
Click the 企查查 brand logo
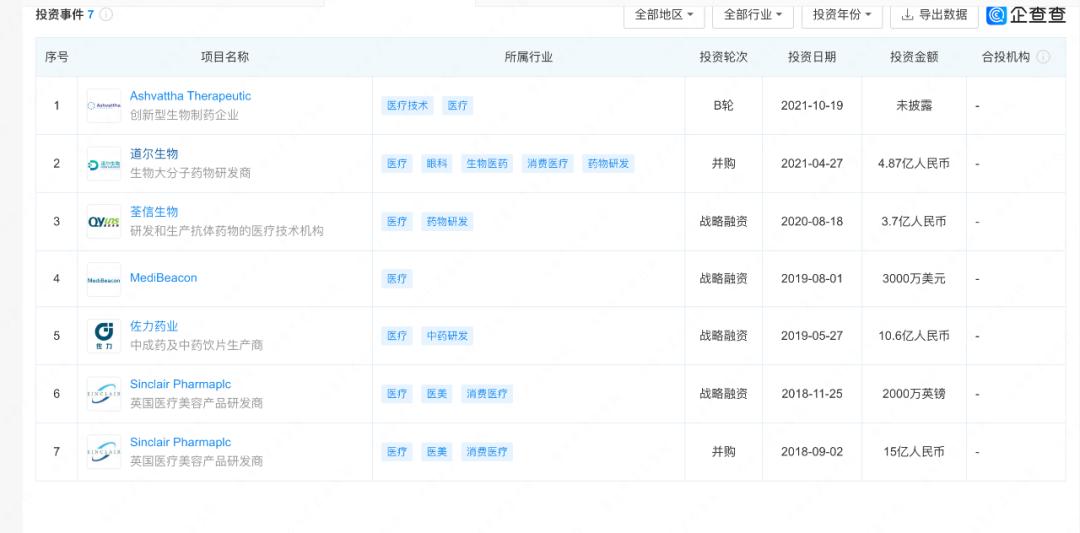1026,15
